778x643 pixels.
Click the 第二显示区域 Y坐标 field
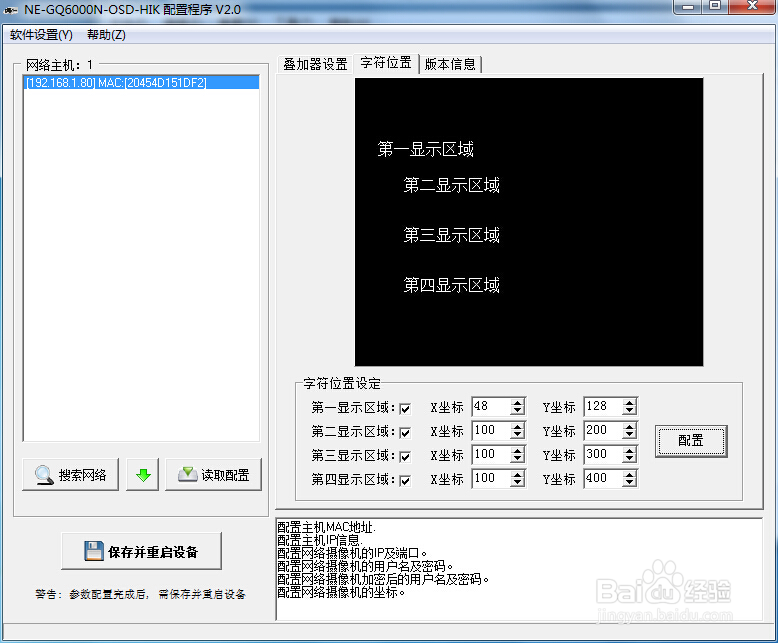tap(604, 430)
